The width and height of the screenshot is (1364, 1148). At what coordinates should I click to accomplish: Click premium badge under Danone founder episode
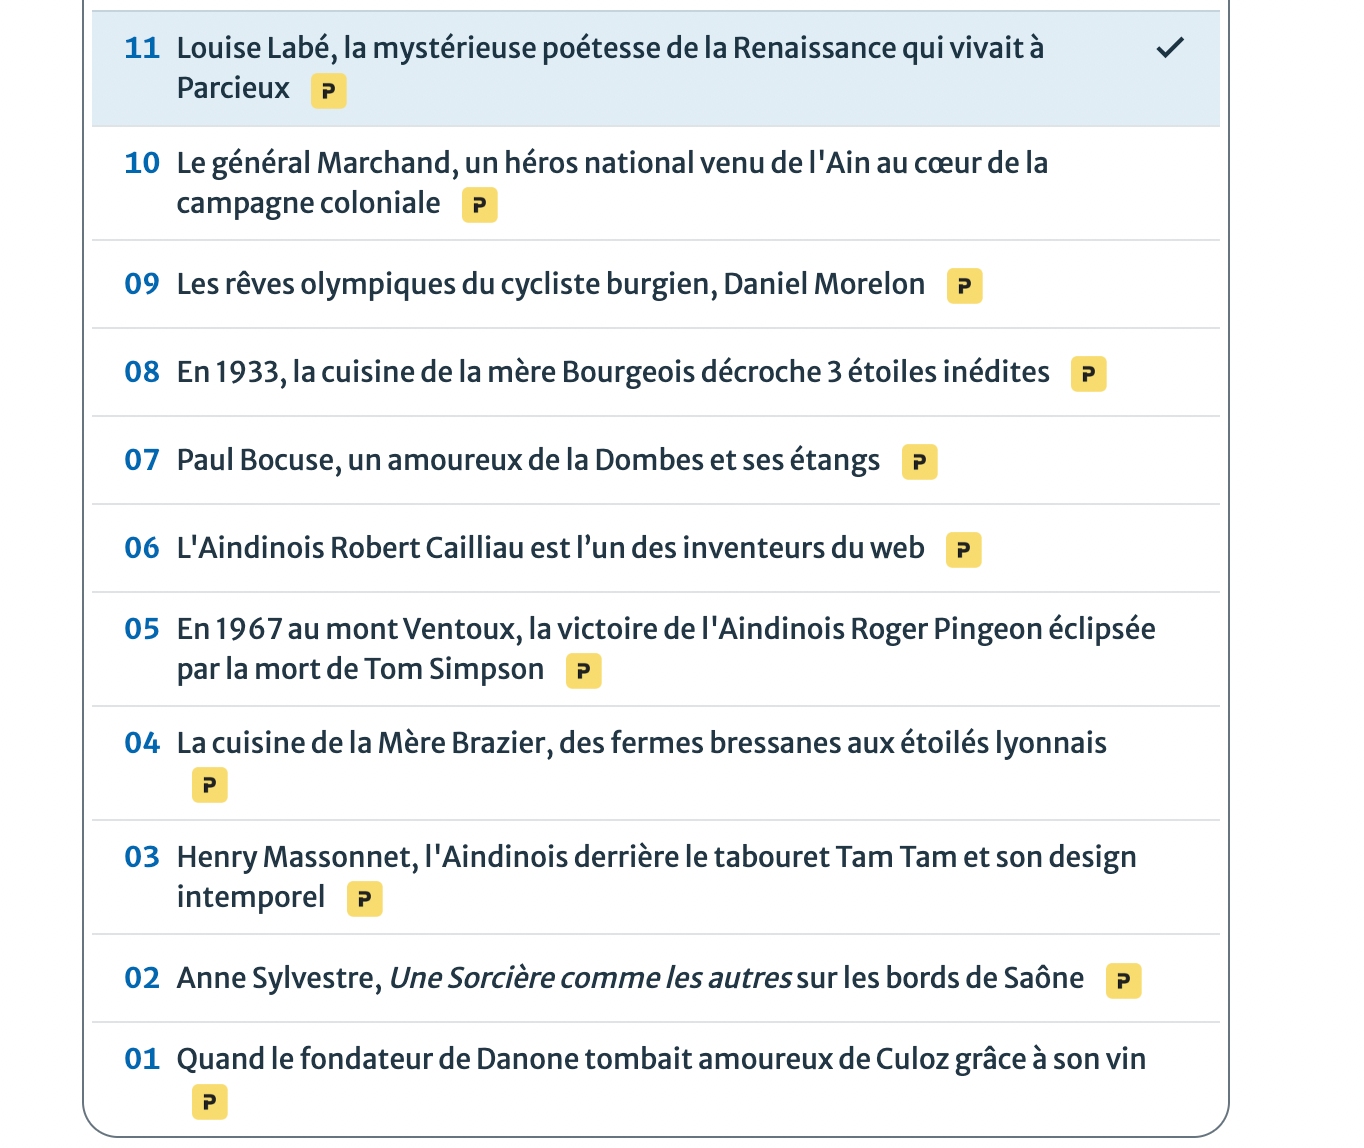point(209,1102)
